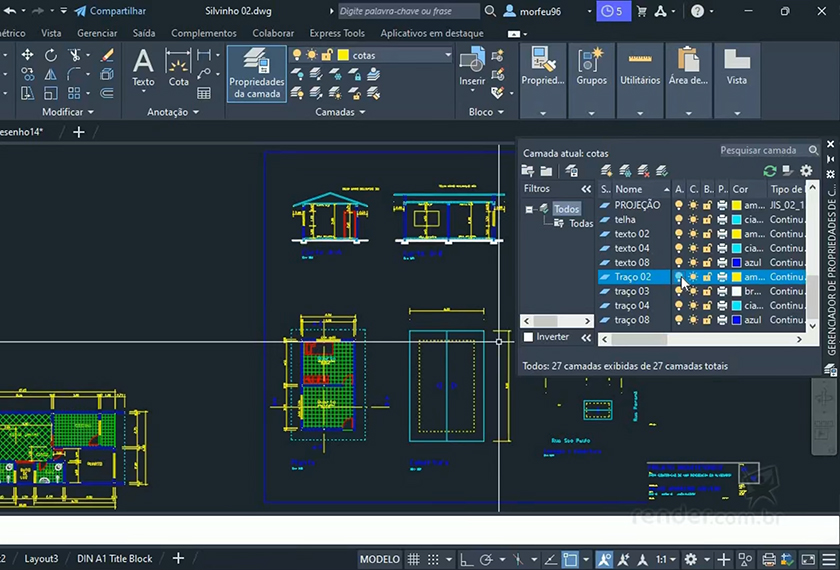Screen dimensions: 840x570
Task: Check the Inverter filter checkbox
Action: pos(529,337)
